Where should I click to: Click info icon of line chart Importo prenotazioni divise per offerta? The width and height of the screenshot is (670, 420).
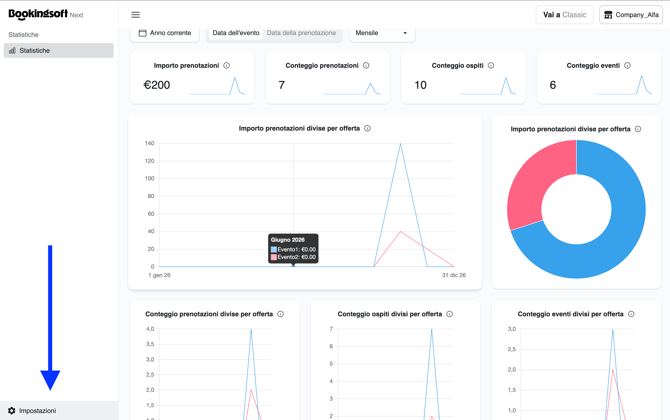pyautogui.click(x=367, y=128)
